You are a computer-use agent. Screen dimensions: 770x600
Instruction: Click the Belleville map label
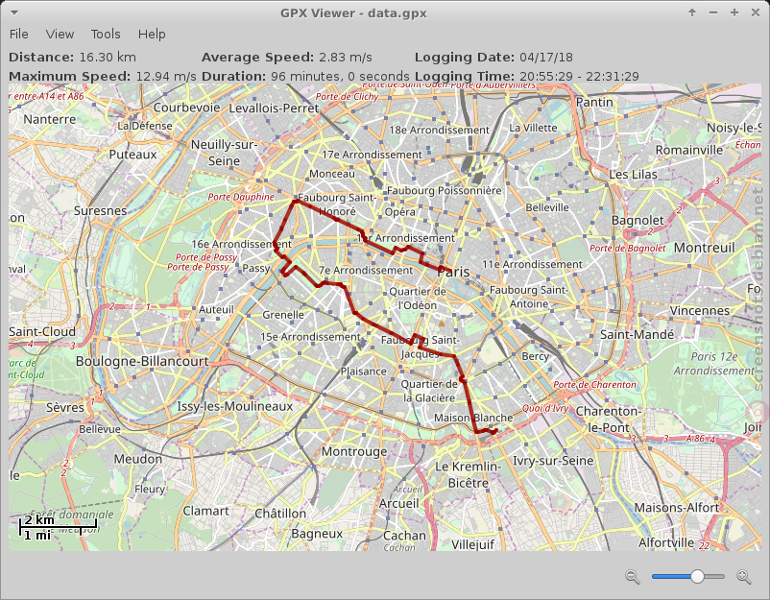(x=547, y=207)
